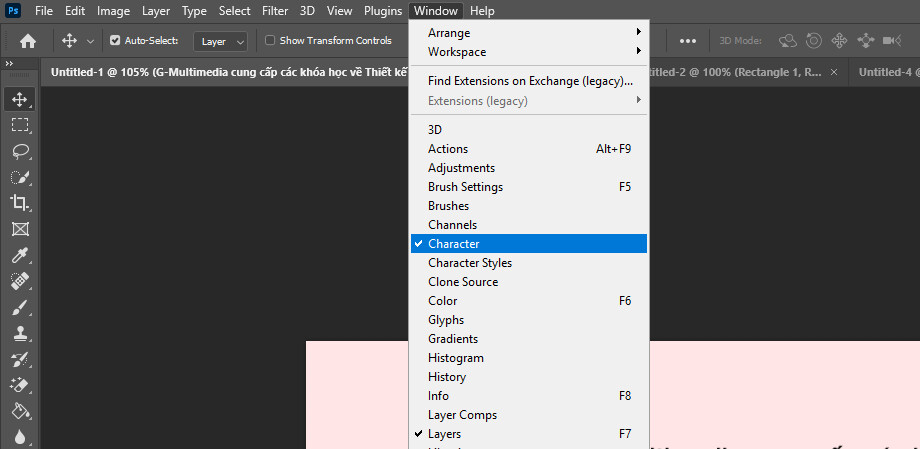Enable Show Transform Controls checkbox
Screen dimensions: 920x449
(270, 41)
